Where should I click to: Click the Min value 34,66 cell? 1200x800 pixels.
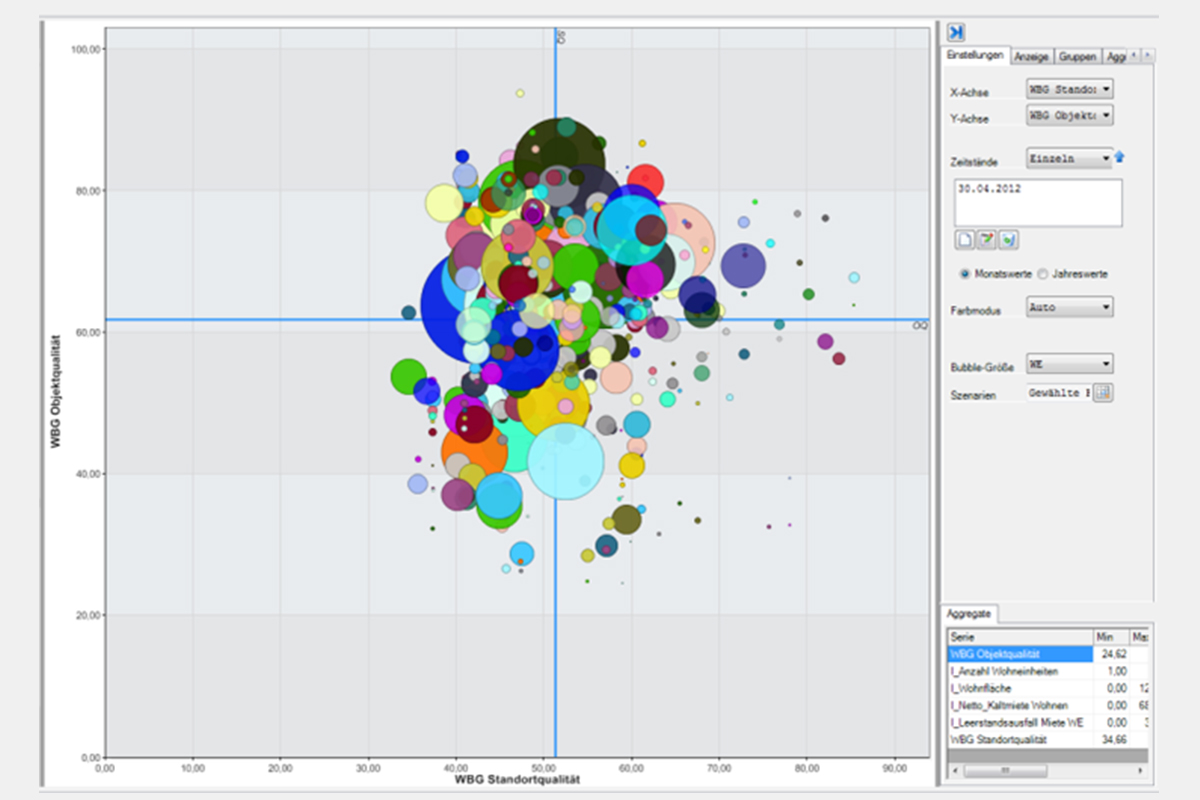(x=1110, y=739)
